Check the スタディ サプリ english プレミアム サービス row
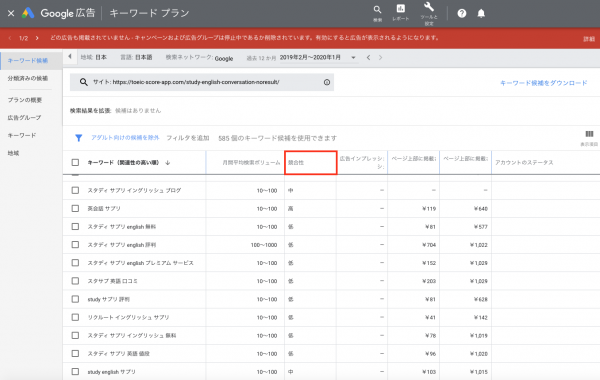This screenshot has width=600, height=380. [x=75, y=263]
